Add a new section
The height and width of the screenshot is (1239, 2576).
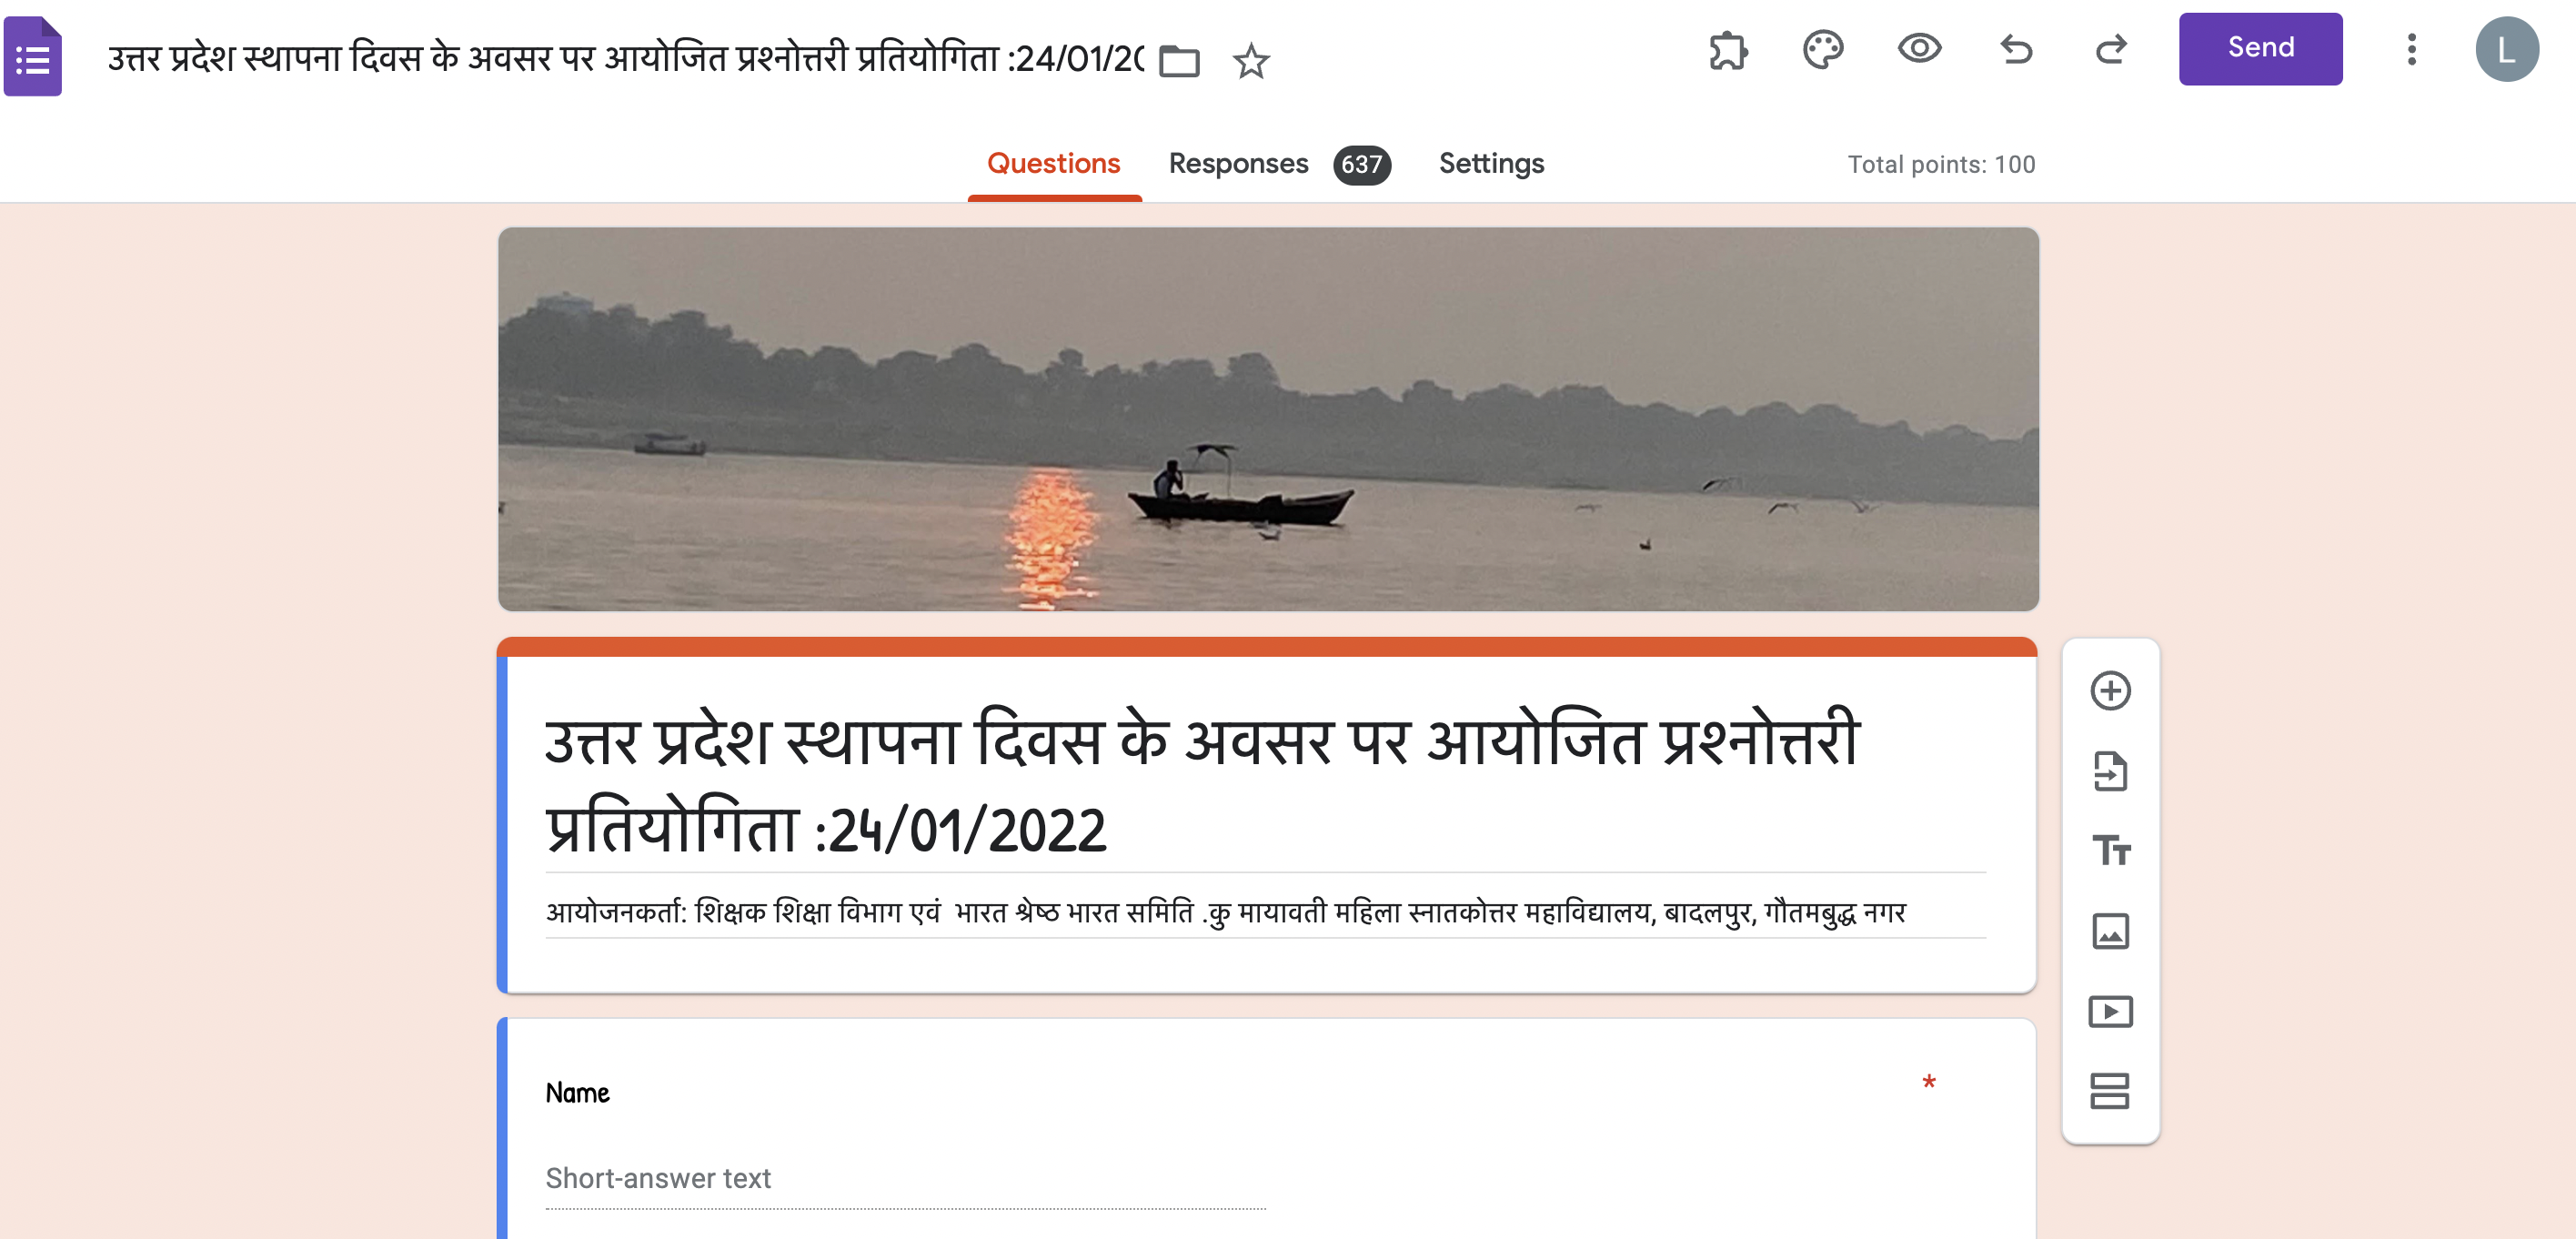2110,1091
